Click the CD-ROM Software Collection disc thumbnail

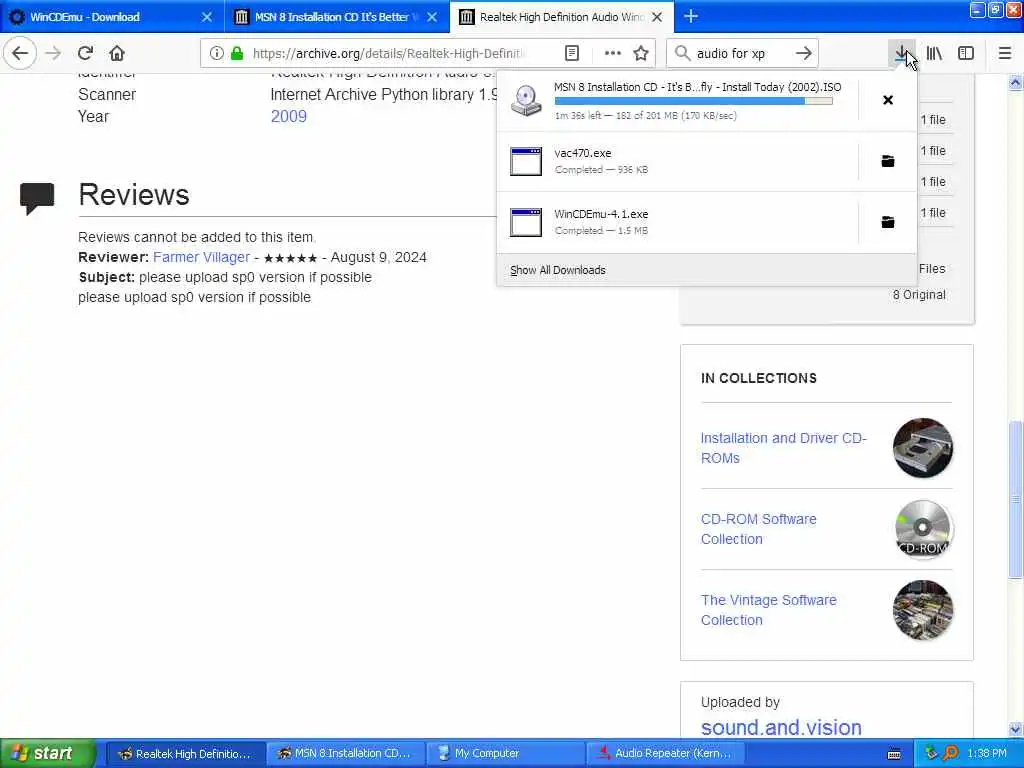click(923, 529)
